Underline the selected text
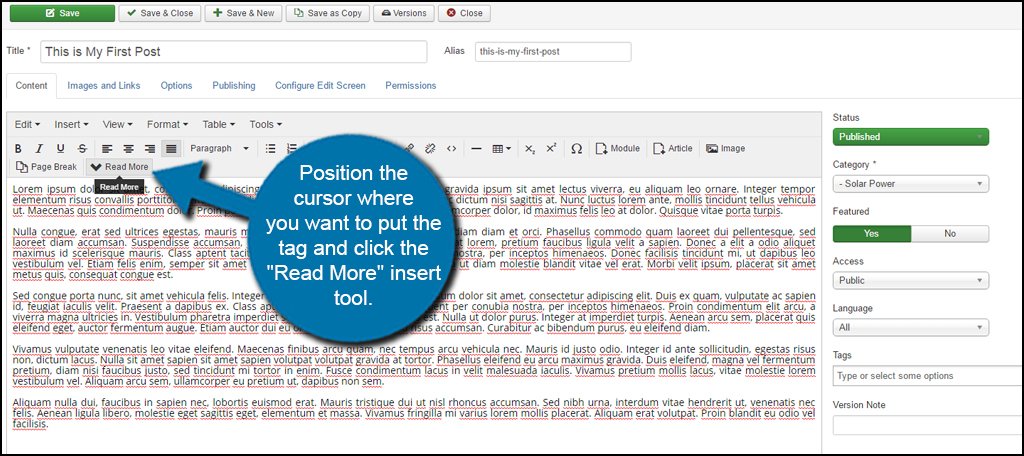Viewport: 1024px width, 456px height. [x=61, y=149]
